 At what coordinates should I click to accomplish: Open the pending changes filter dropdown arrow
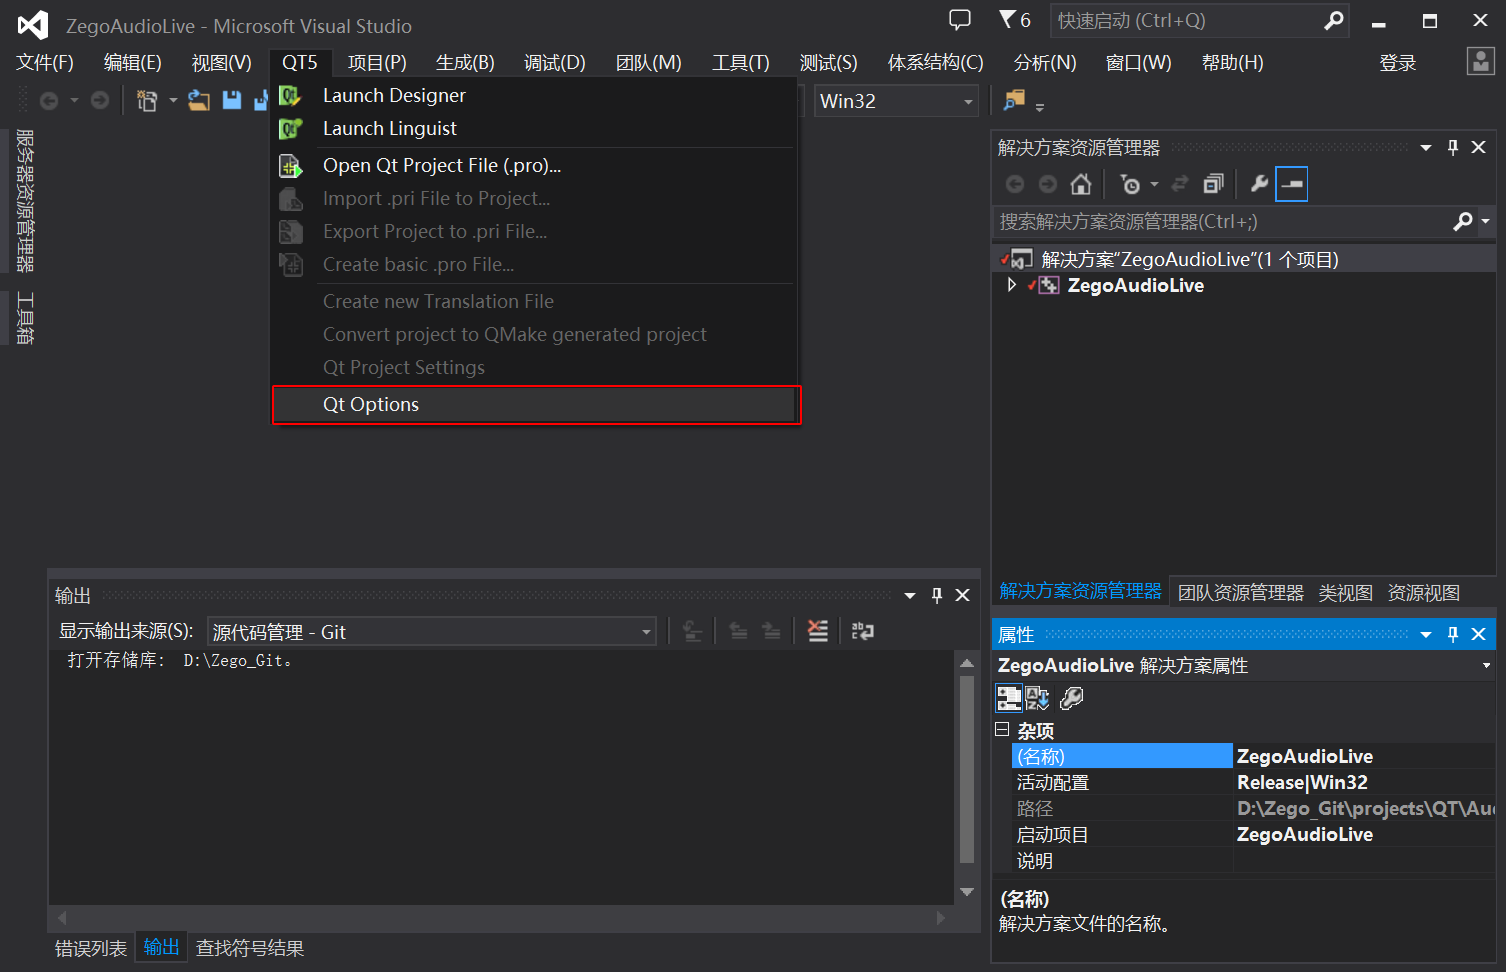point(1154,184)
